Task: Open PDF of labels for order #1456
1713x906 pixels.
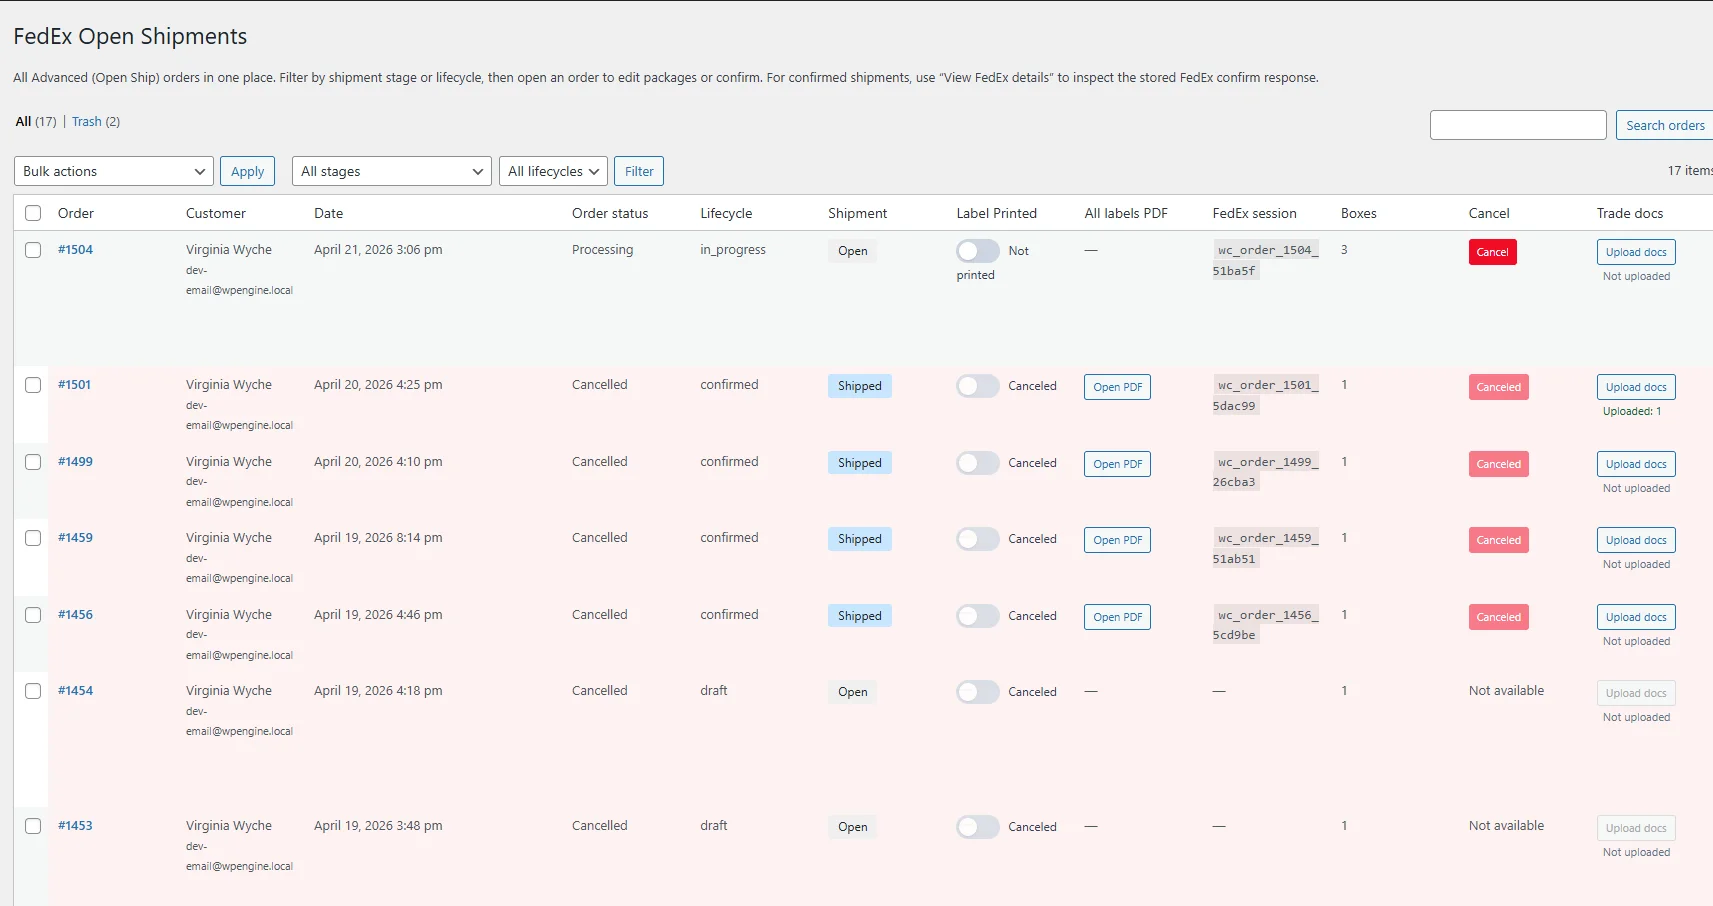Action: tap(1117, 617)
